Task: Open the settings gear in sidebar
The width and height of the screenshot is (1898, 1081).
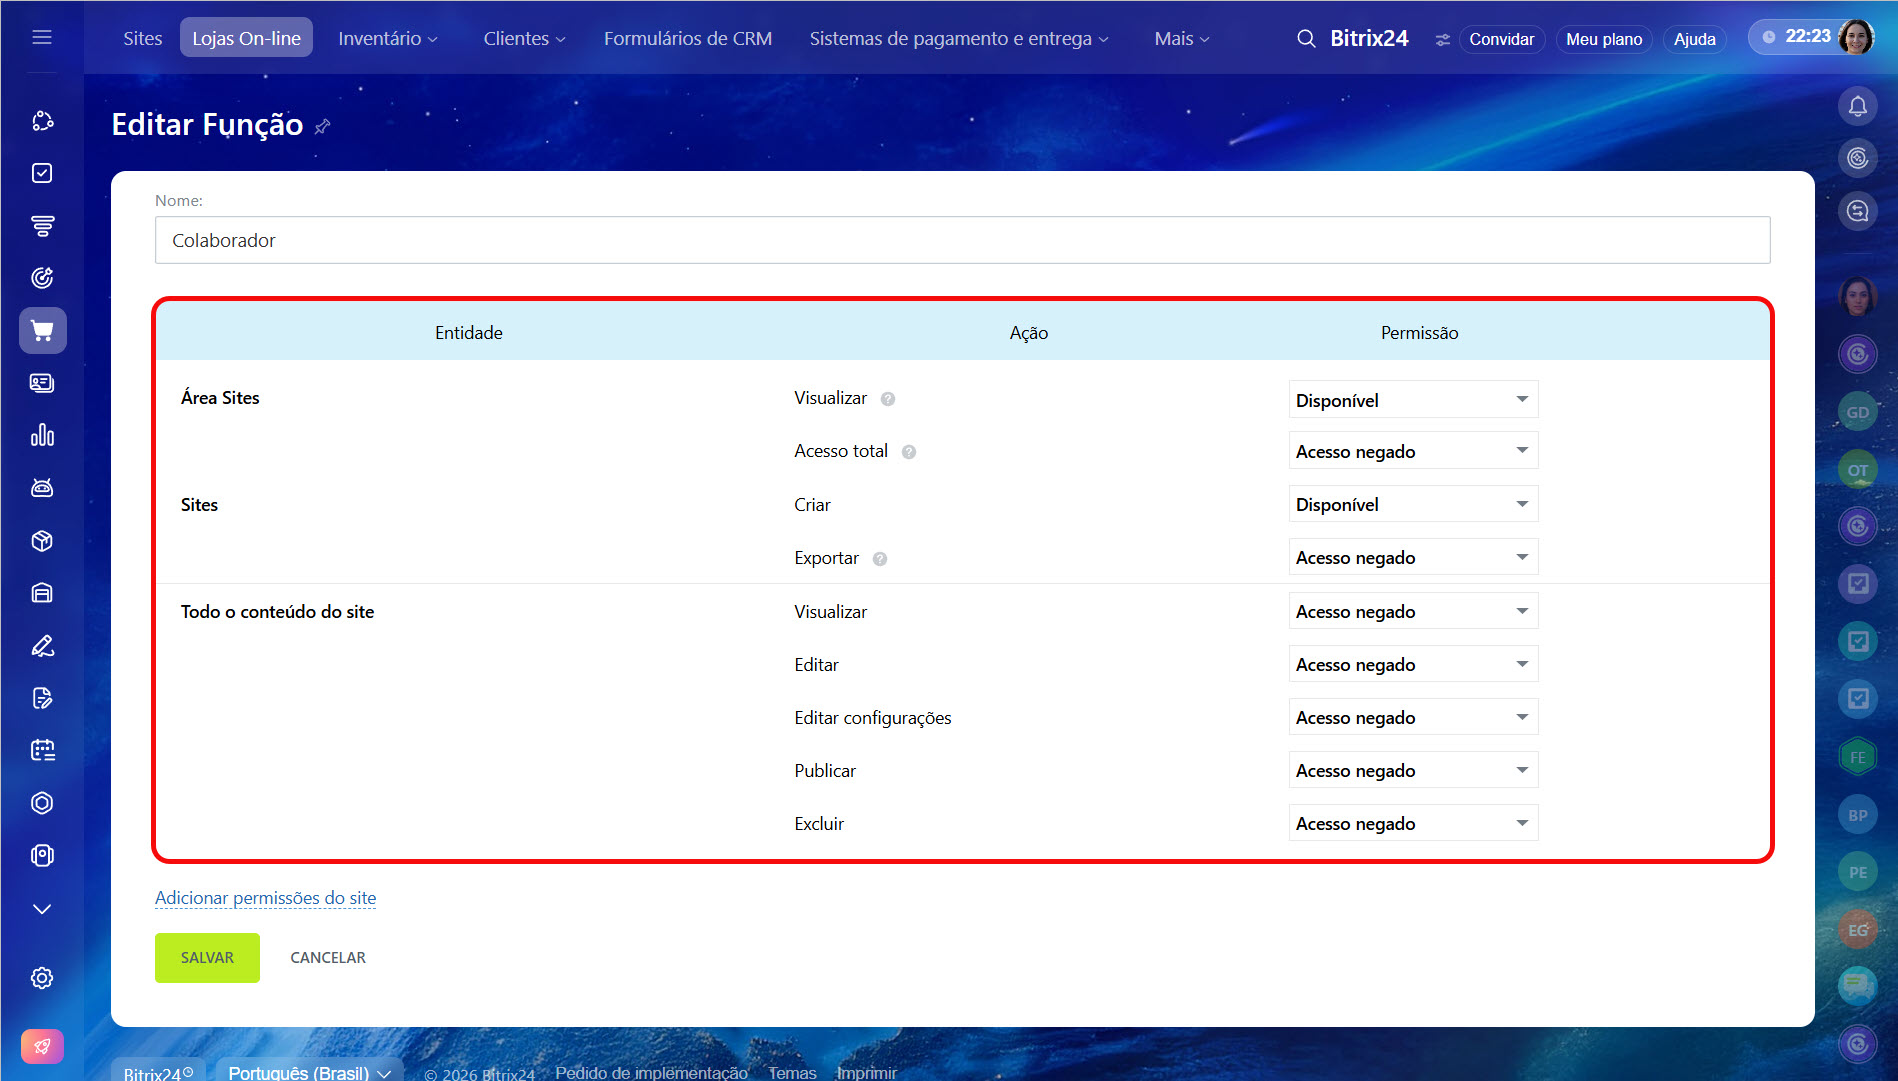Action: (x=42, y=977)
